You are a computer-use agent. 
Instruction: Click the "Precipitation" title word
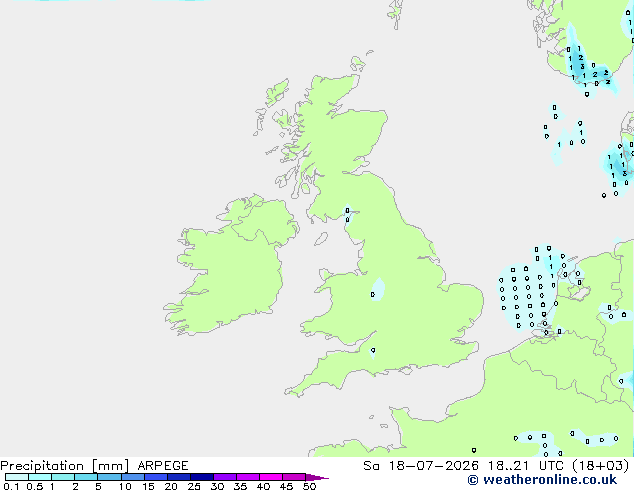[42, 466]
